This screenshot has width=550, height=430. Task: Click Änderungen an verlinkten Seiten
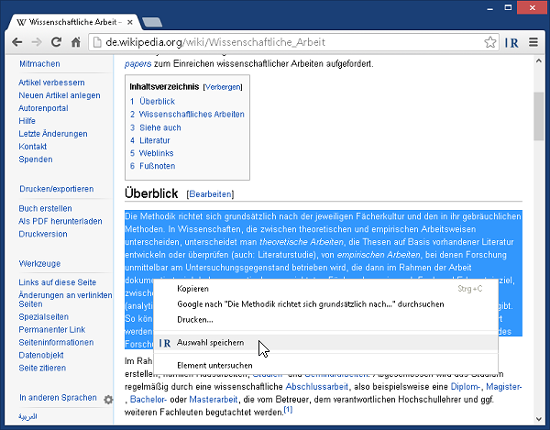(65, 300)
